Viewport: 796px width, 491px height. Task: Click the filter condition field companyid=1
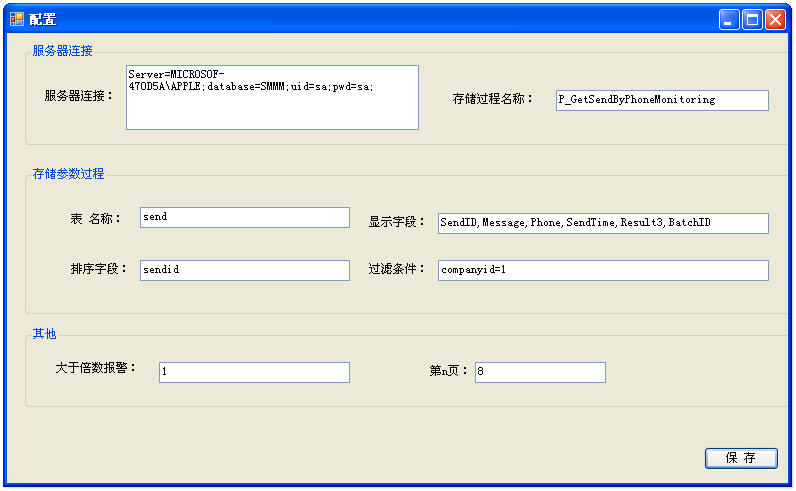click(x=603, y=270)
